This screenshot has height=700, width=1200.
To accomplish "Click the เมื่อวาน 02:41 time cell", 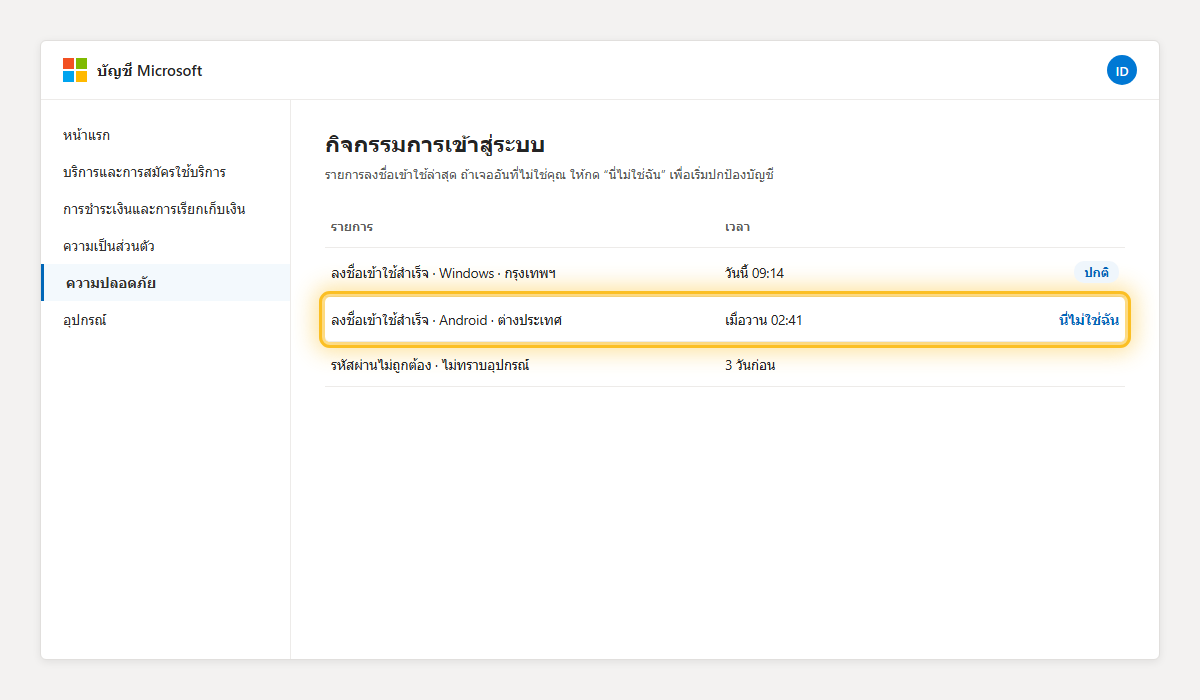I will click(764, 320).
